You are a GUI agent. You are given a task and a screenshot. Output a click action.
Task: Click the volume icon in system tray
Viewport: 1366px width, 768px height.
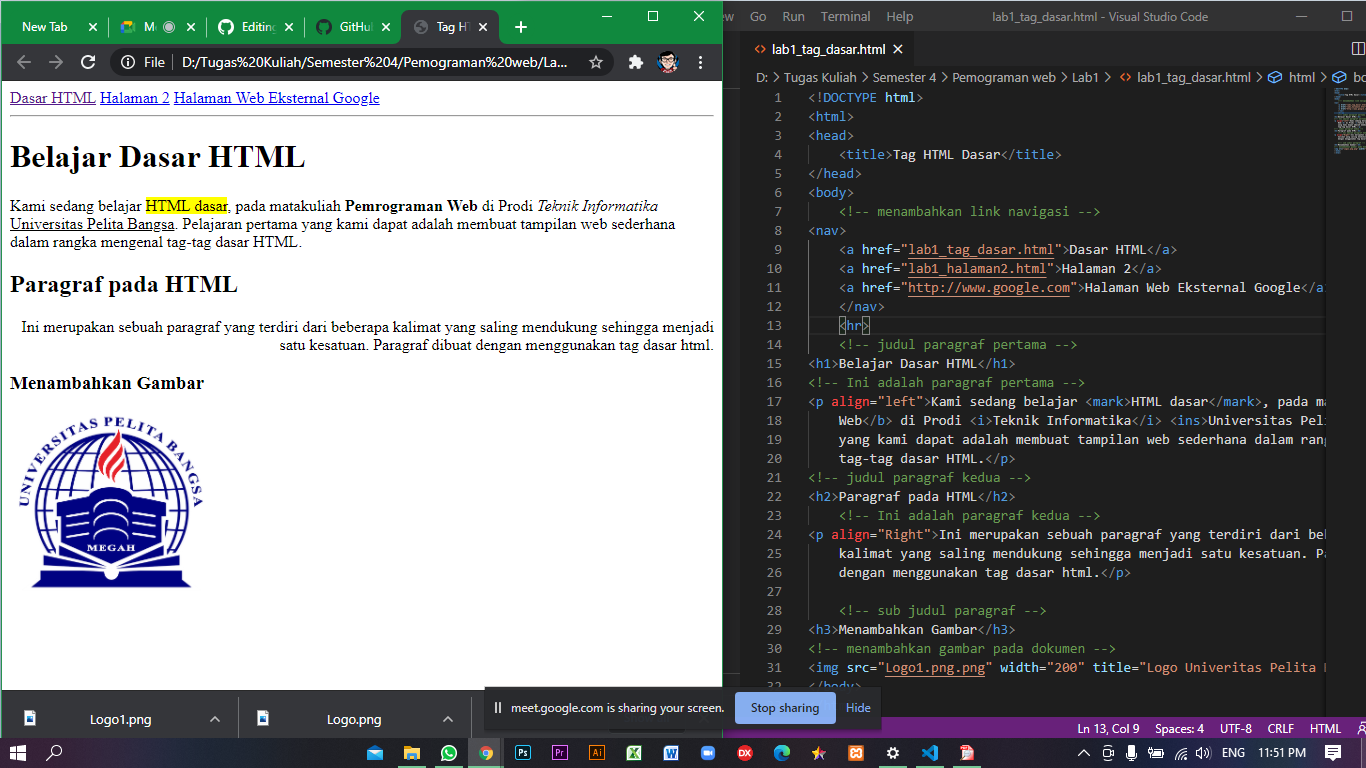pos(1203,753)
